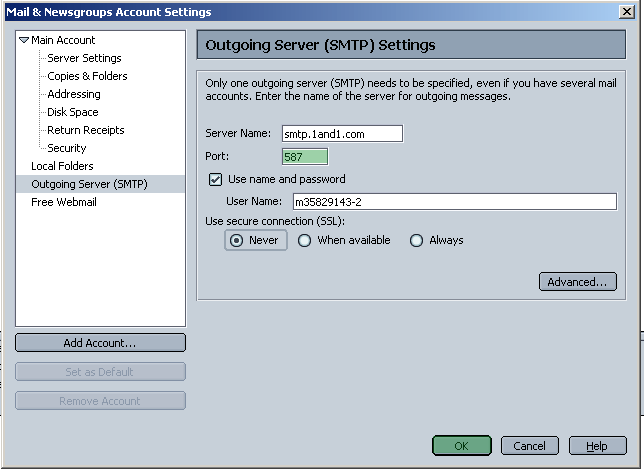Image resolution: width=644 pixels, height=470 pixels.
Task: Uncheck Use name and password
Action: click(215, 180)
